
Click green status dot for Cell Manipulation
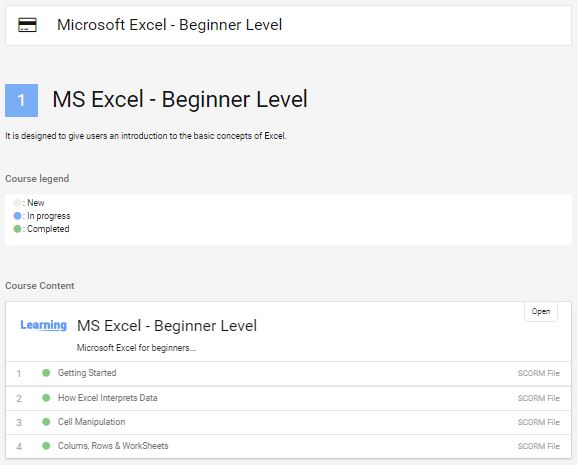(46, 422)
